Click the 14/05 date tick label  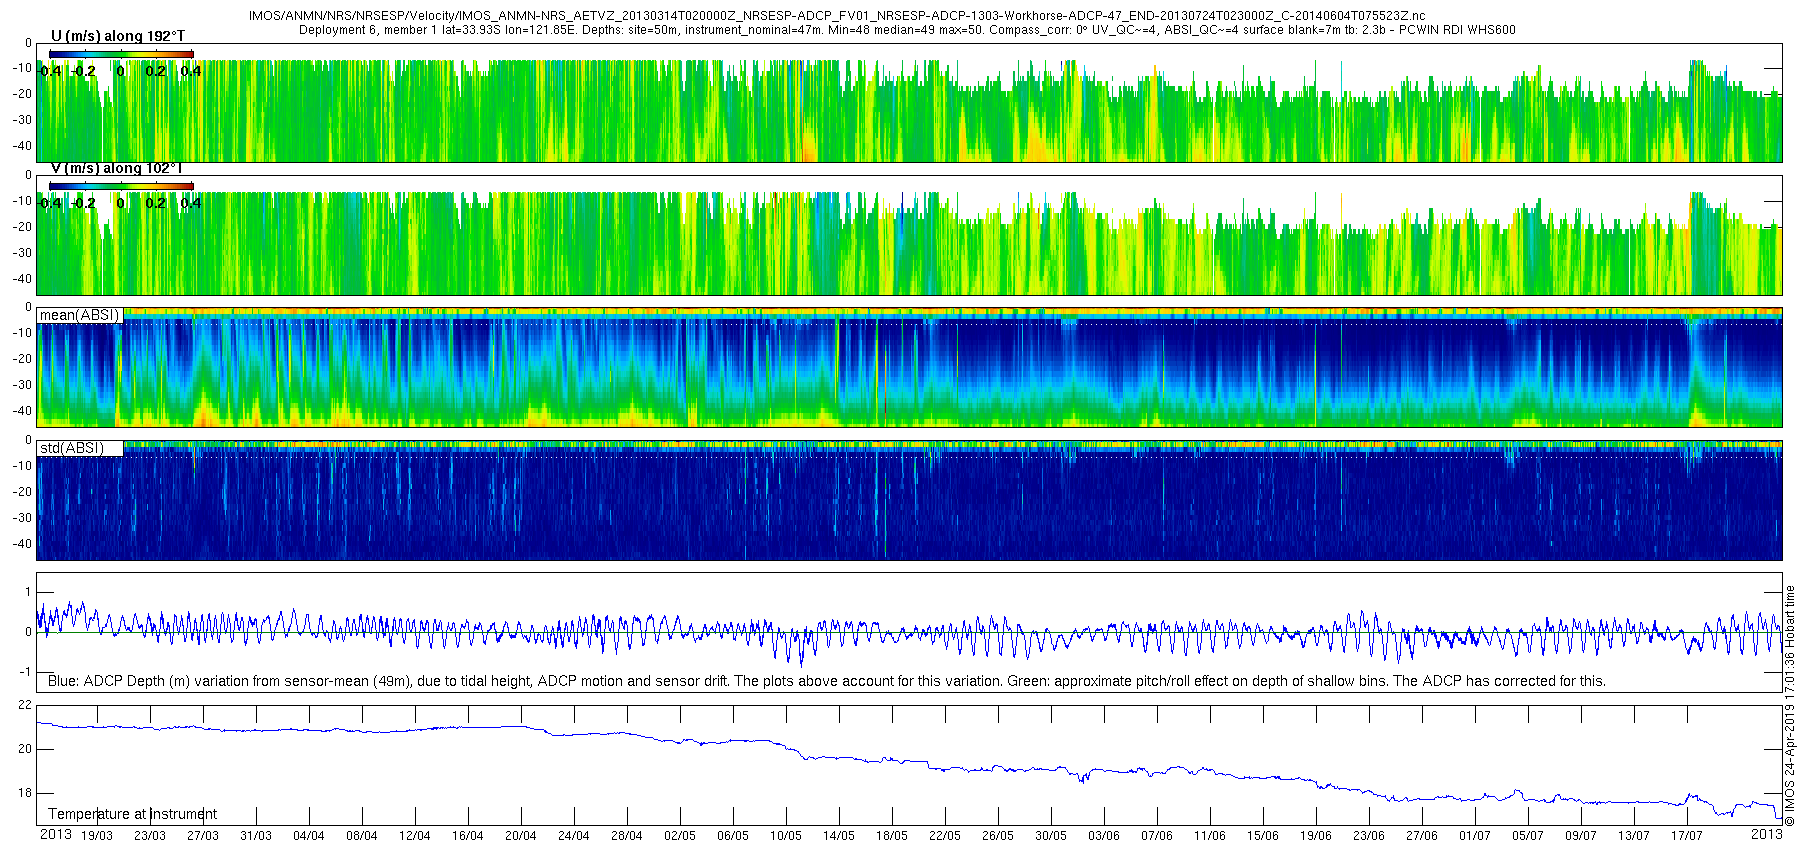pos(839,836)
